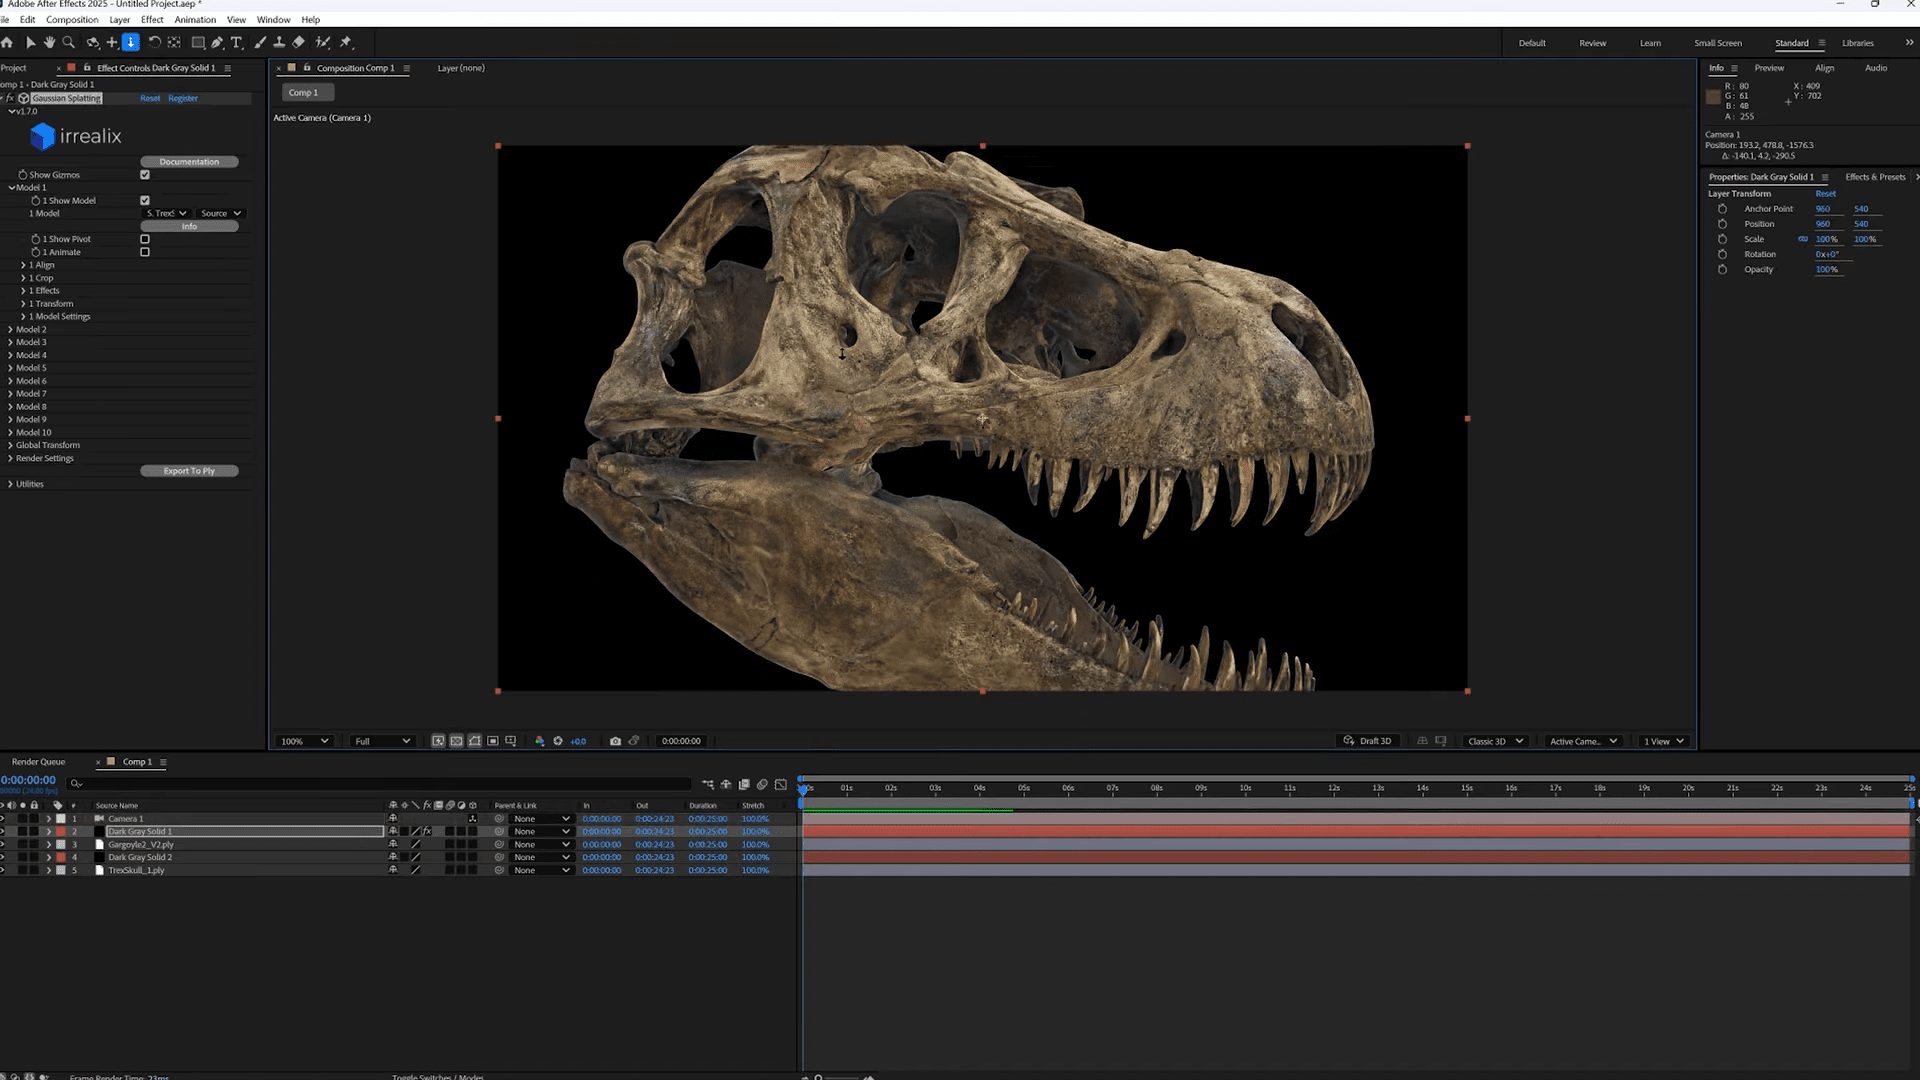Click the timeline ruler at 10s
This screenshot has height=1080, width=1920.
pos(1245,788)
